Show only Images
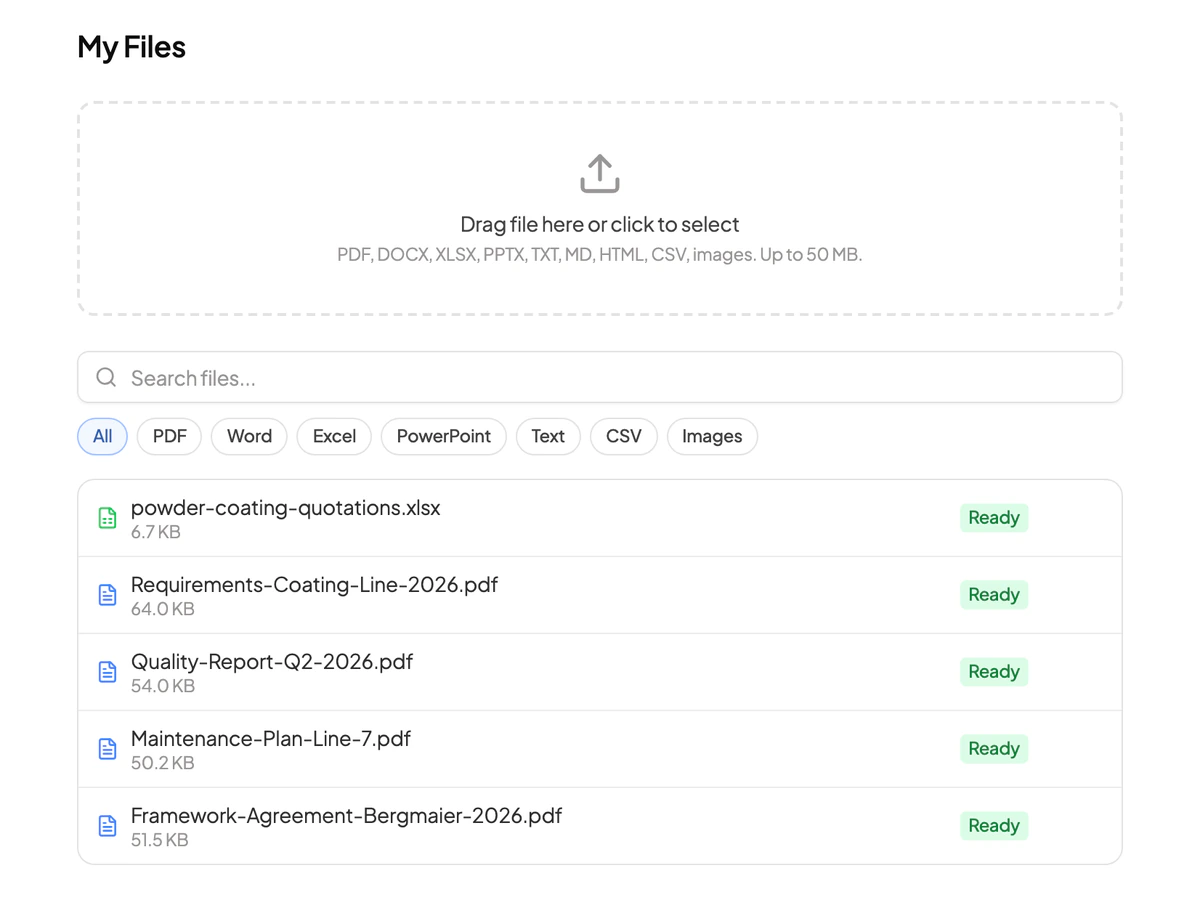Screen dimensions: 1200x900 [712, 436]
